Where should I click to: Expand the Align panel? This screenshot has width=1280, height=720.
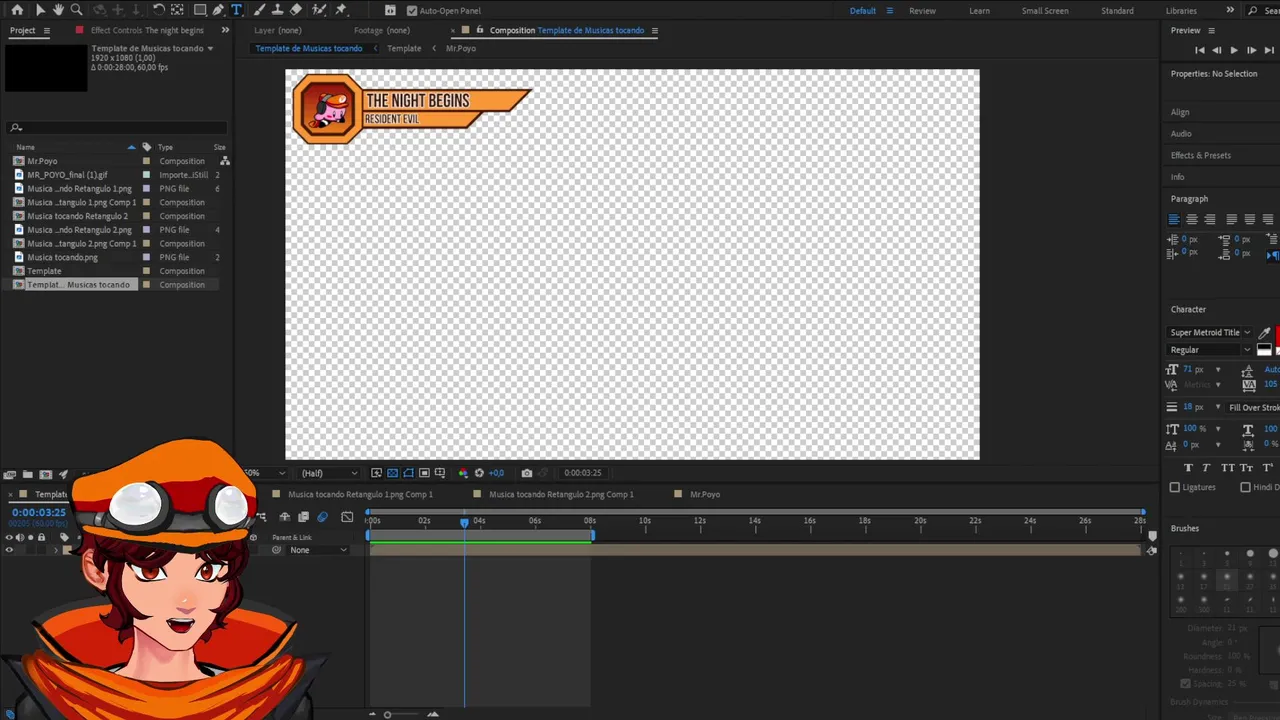[x=1181, y=112]
